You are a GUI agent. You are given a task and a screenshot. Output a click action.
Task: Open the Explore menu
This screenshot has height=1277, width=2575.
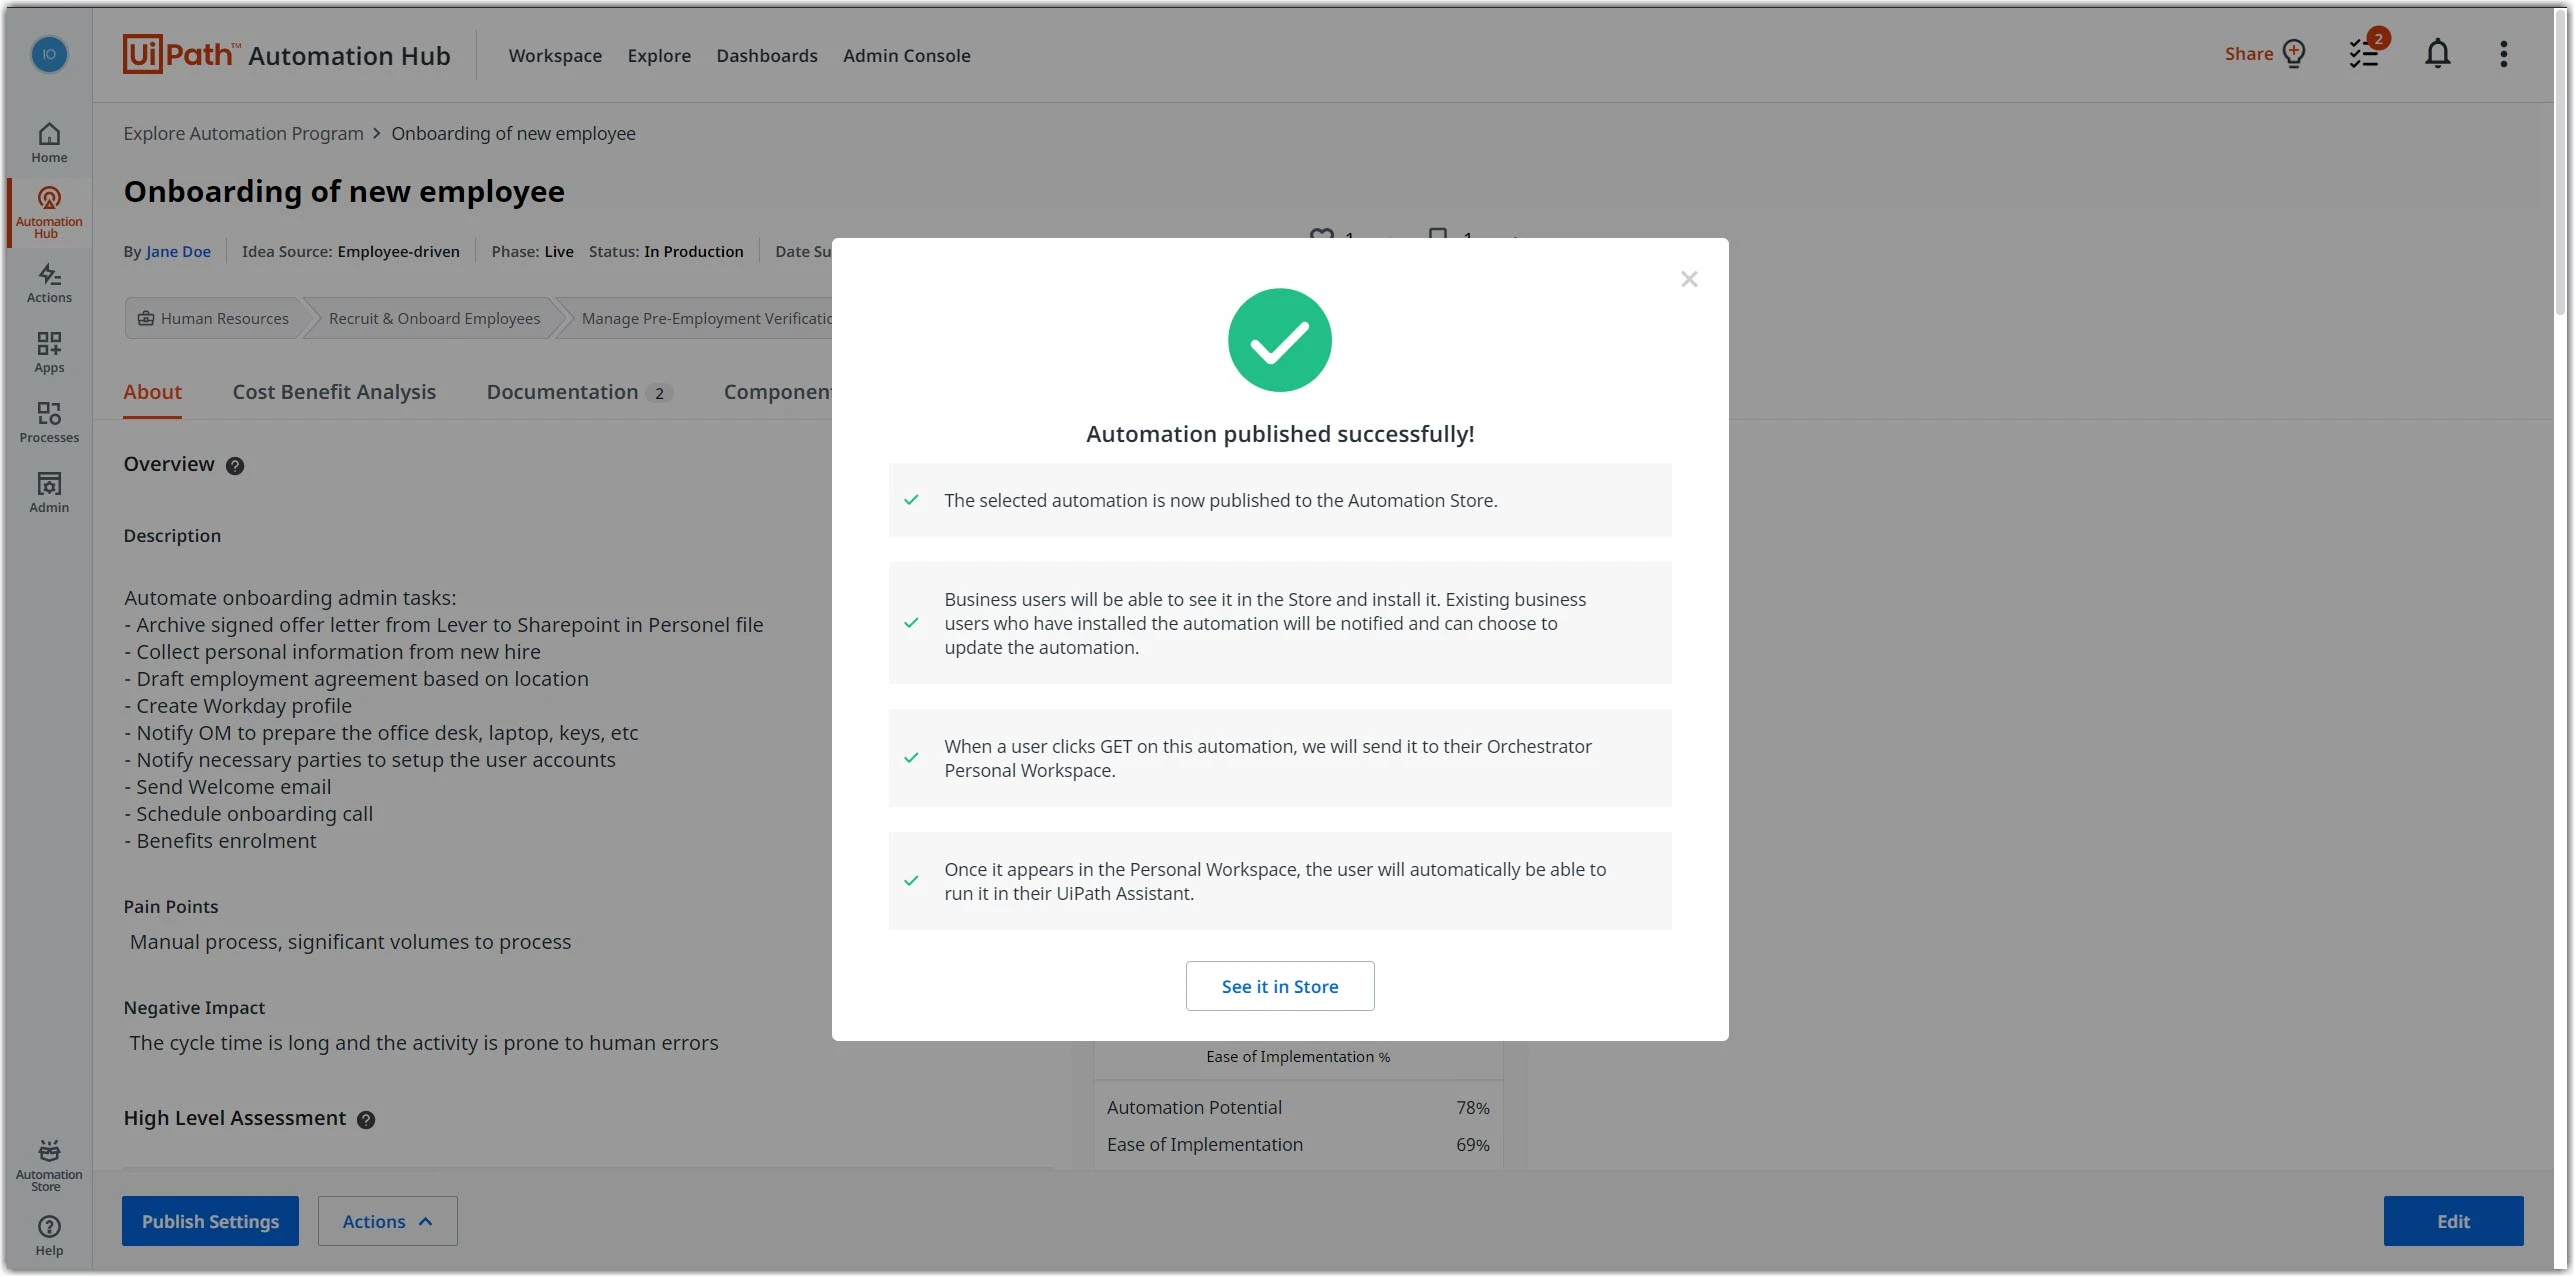click(659, 56)
